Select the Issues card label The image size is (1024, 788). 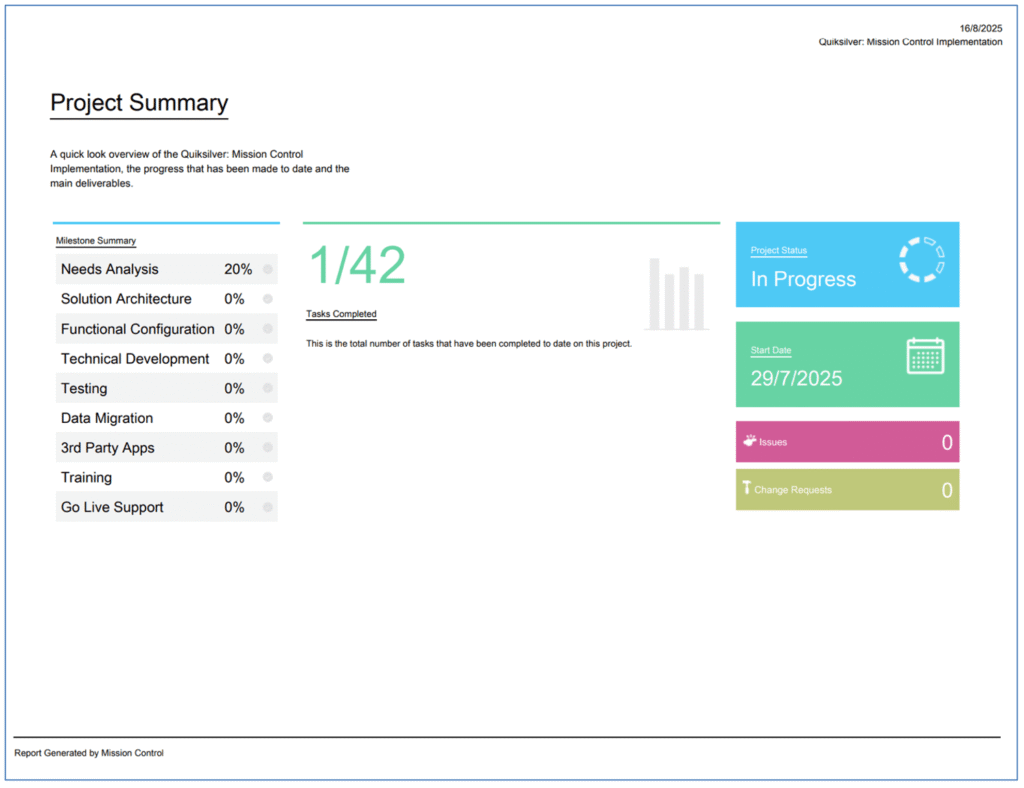coord(773,442)
